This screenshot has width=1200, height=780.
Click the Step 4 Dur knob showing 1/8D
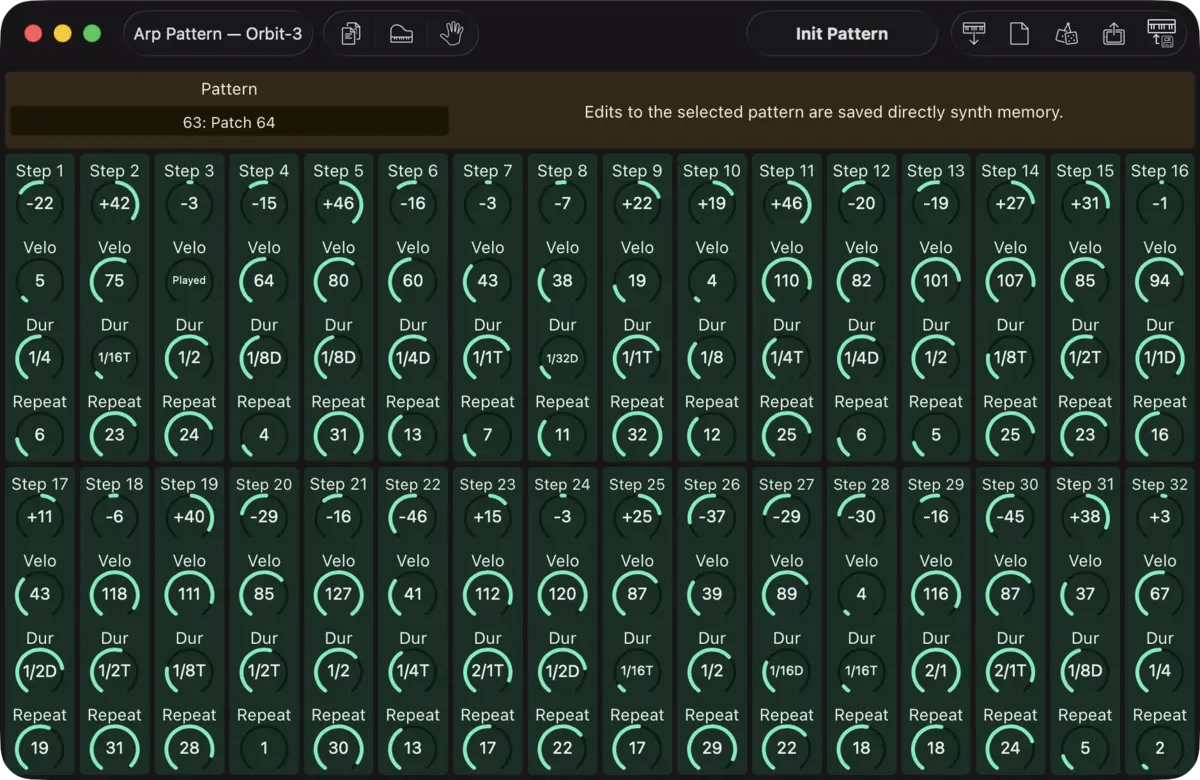(x=264, y=357)
